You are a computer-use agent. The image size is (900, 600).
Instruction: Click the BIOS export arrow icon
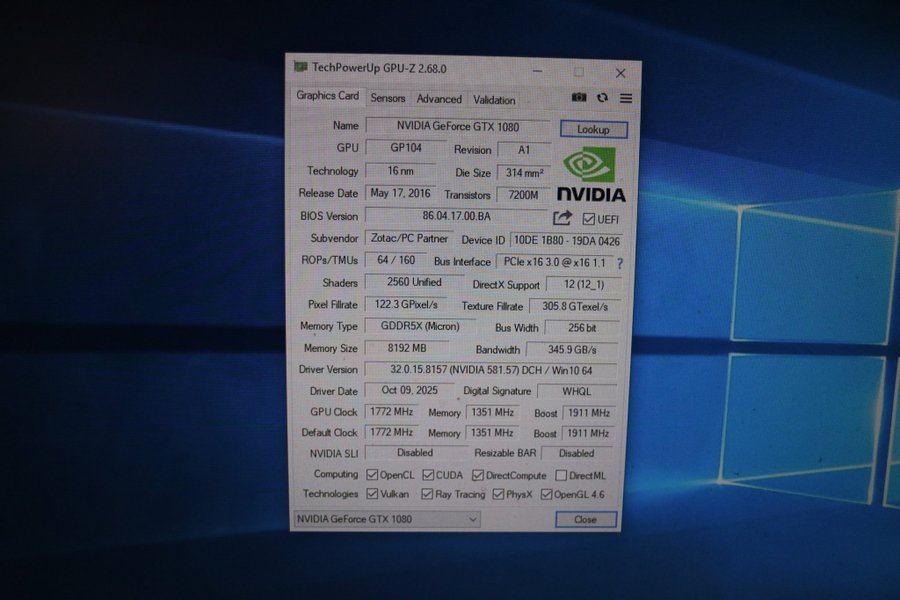(x=562, y=217)
